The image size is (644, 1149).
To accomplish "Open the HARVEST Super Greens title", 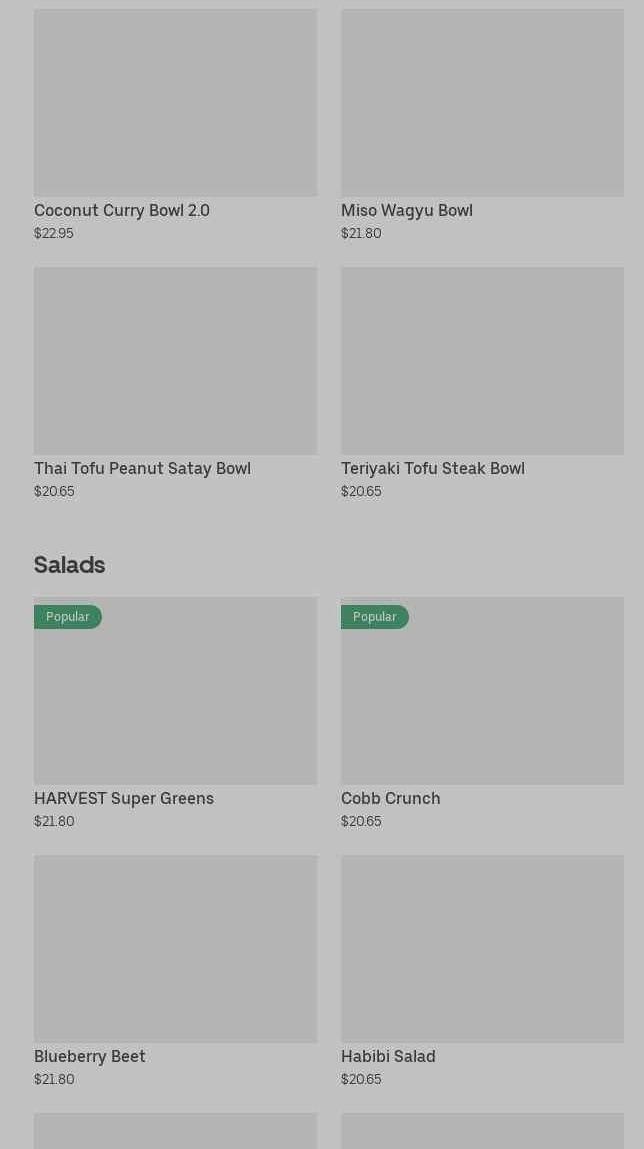I will pyautogui.click(x=124, y=798).
